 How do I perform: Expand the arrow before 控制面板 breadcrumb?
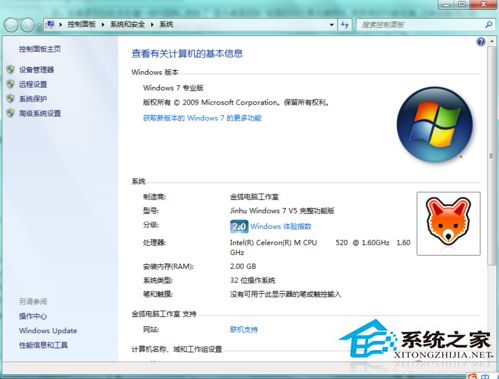pyautogui.click(x=61, y=24)
